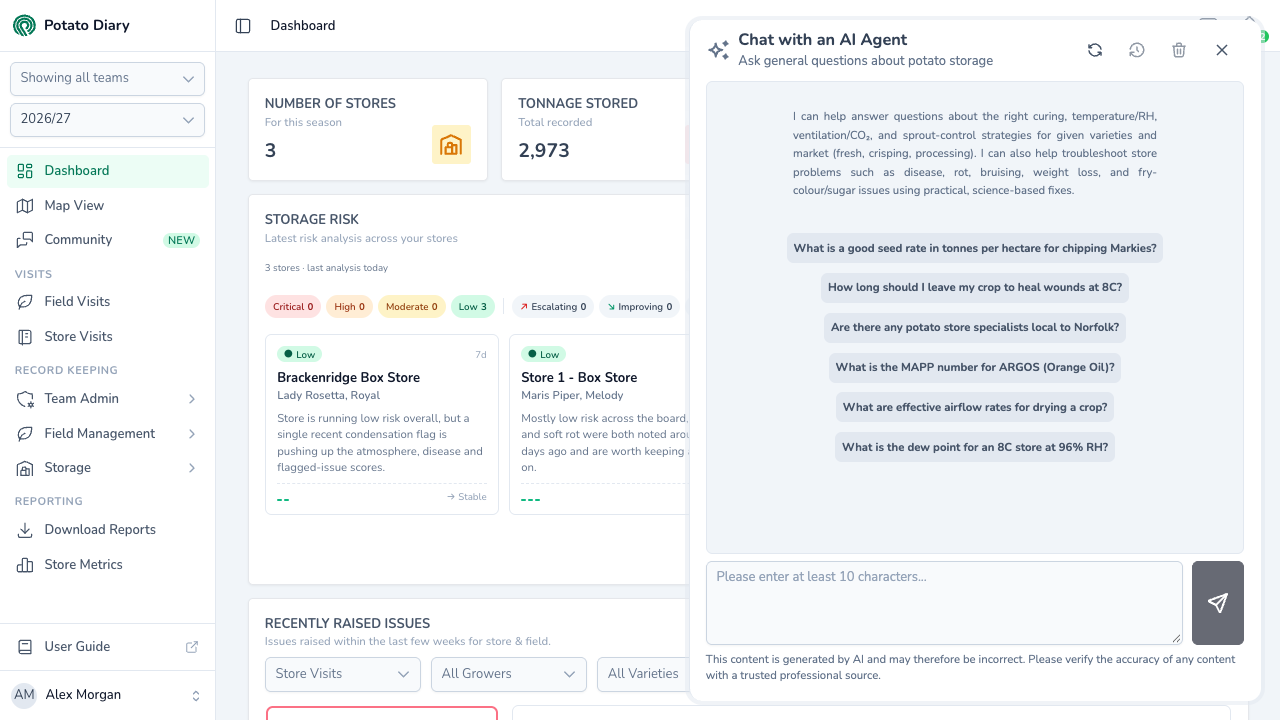
Task: Click the Potato Diary logo icon
Action: point(24,25)
